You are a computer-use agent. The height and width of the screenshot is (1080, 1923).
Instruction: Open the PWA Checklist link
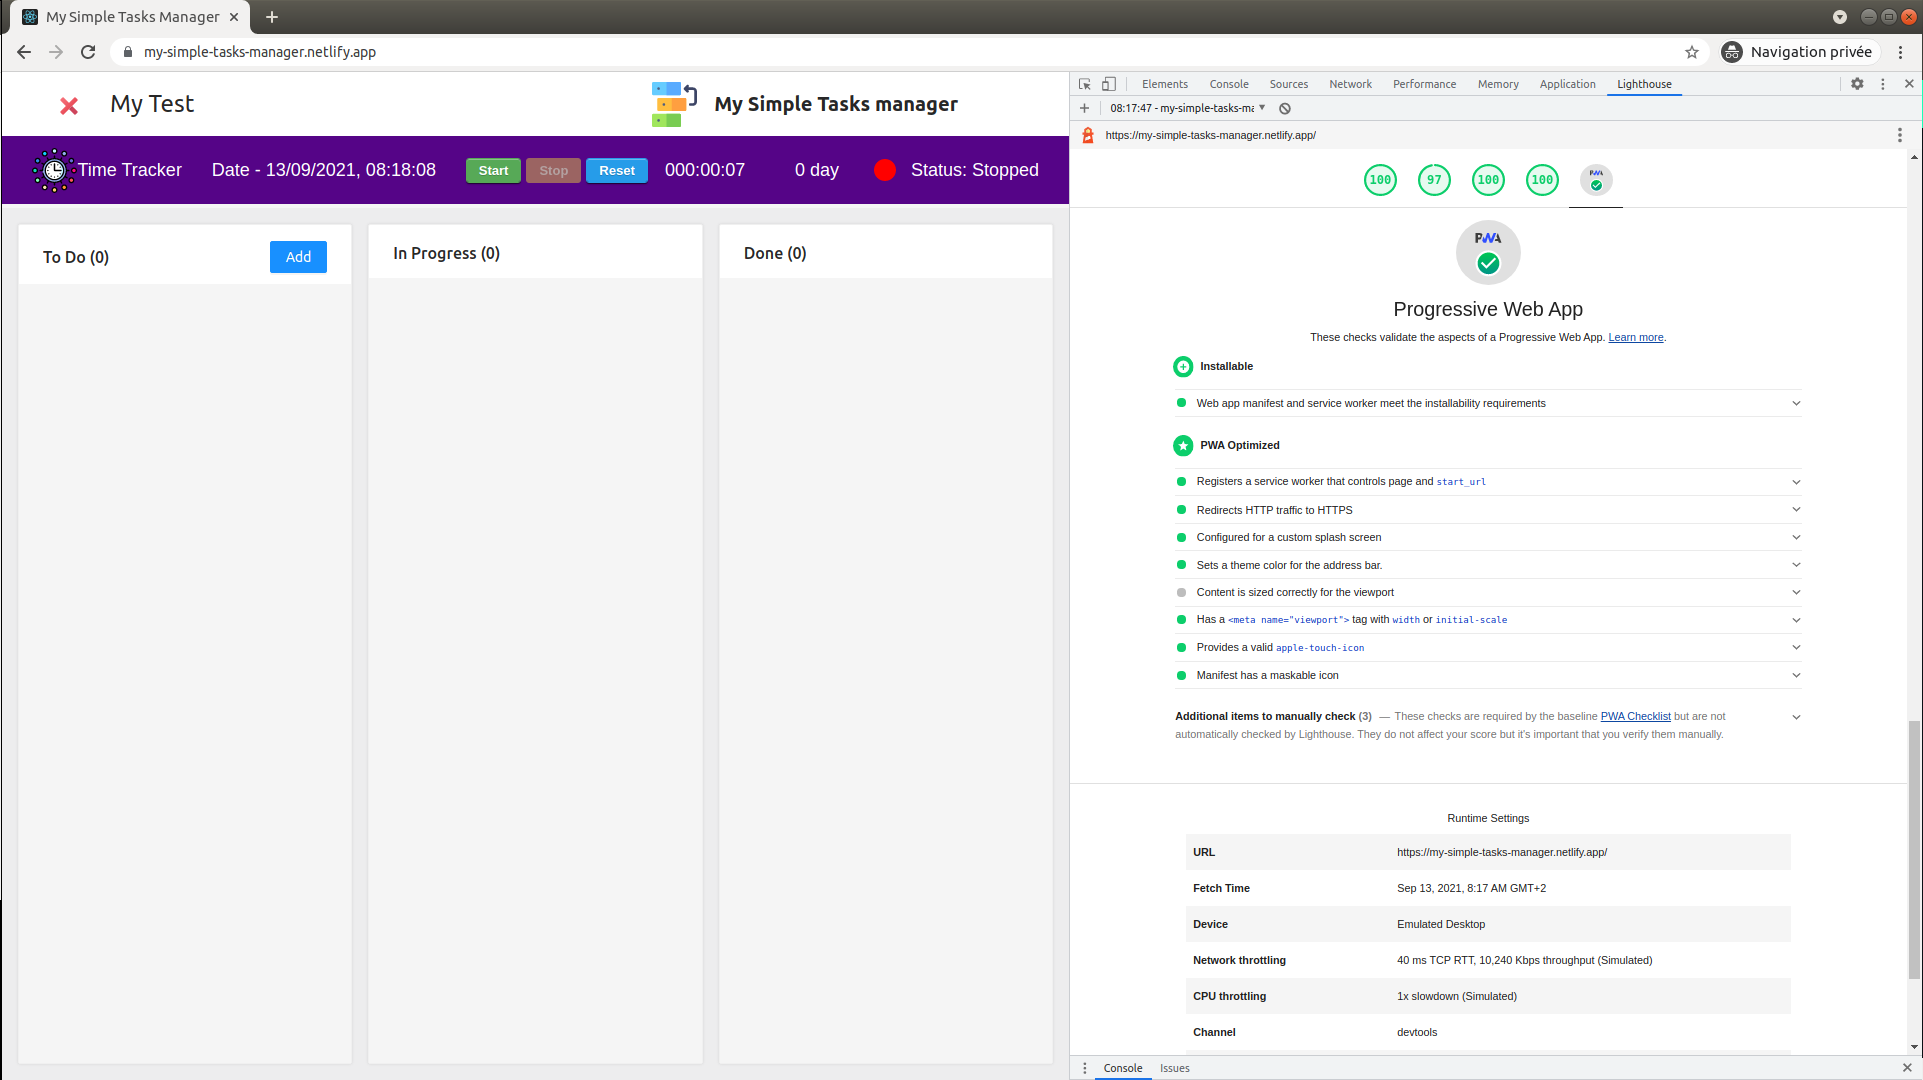click(x=1635, y=716)
